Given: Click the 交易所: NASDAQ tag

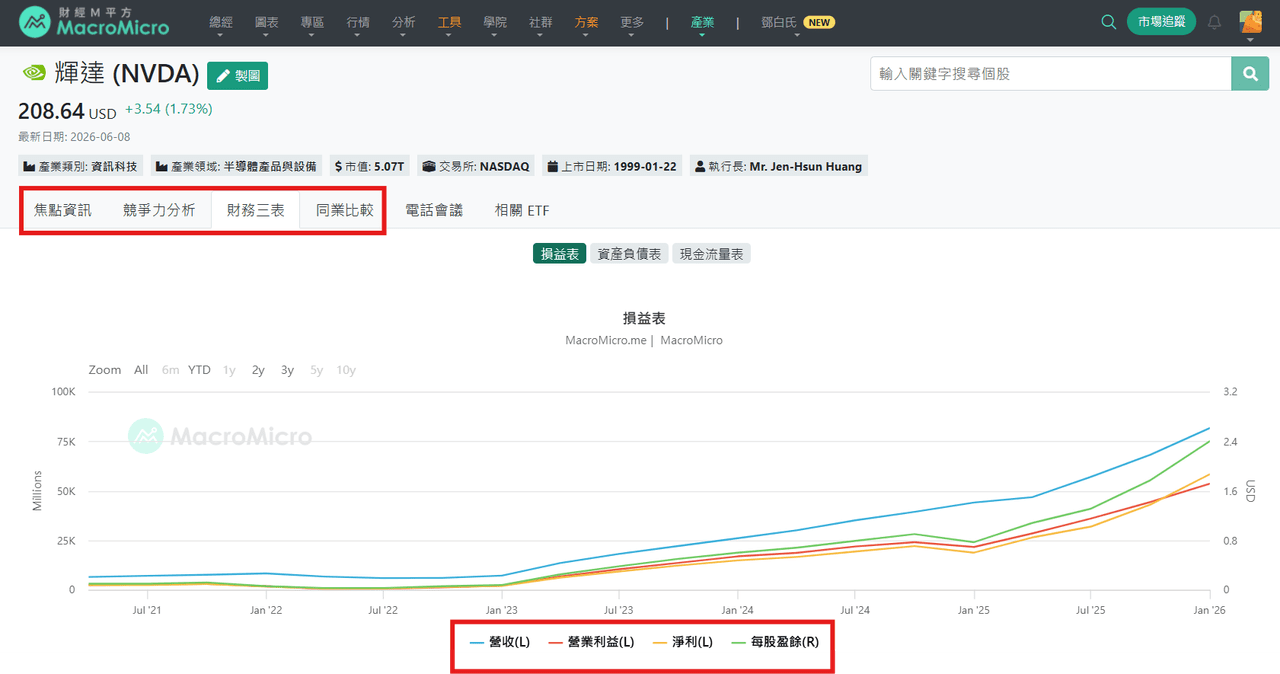Looking at the screenshot, I should coord(478,166).
